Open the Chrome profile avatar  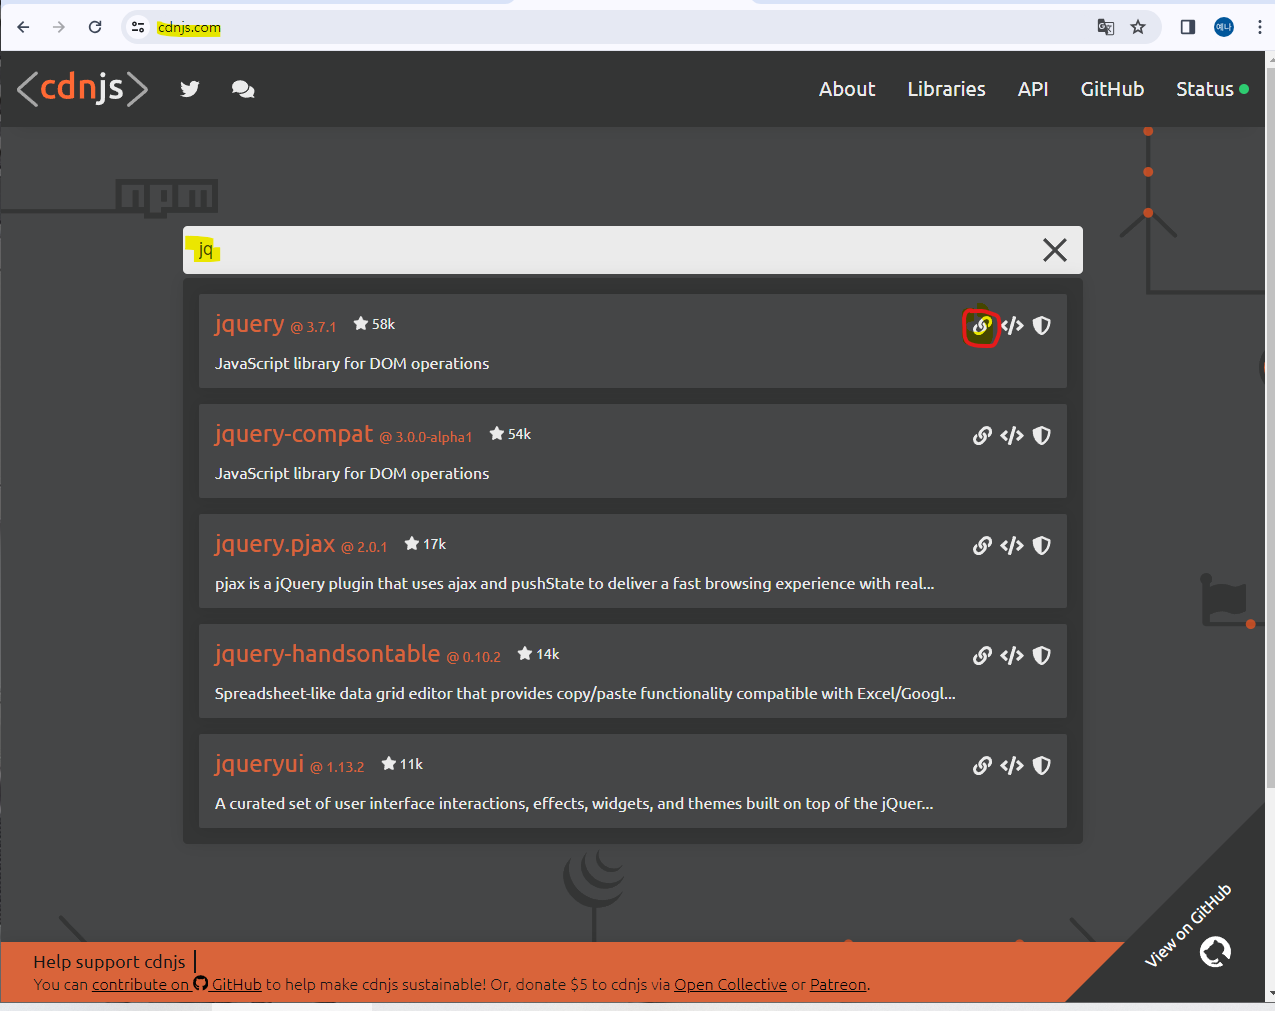coord(1224,27)
